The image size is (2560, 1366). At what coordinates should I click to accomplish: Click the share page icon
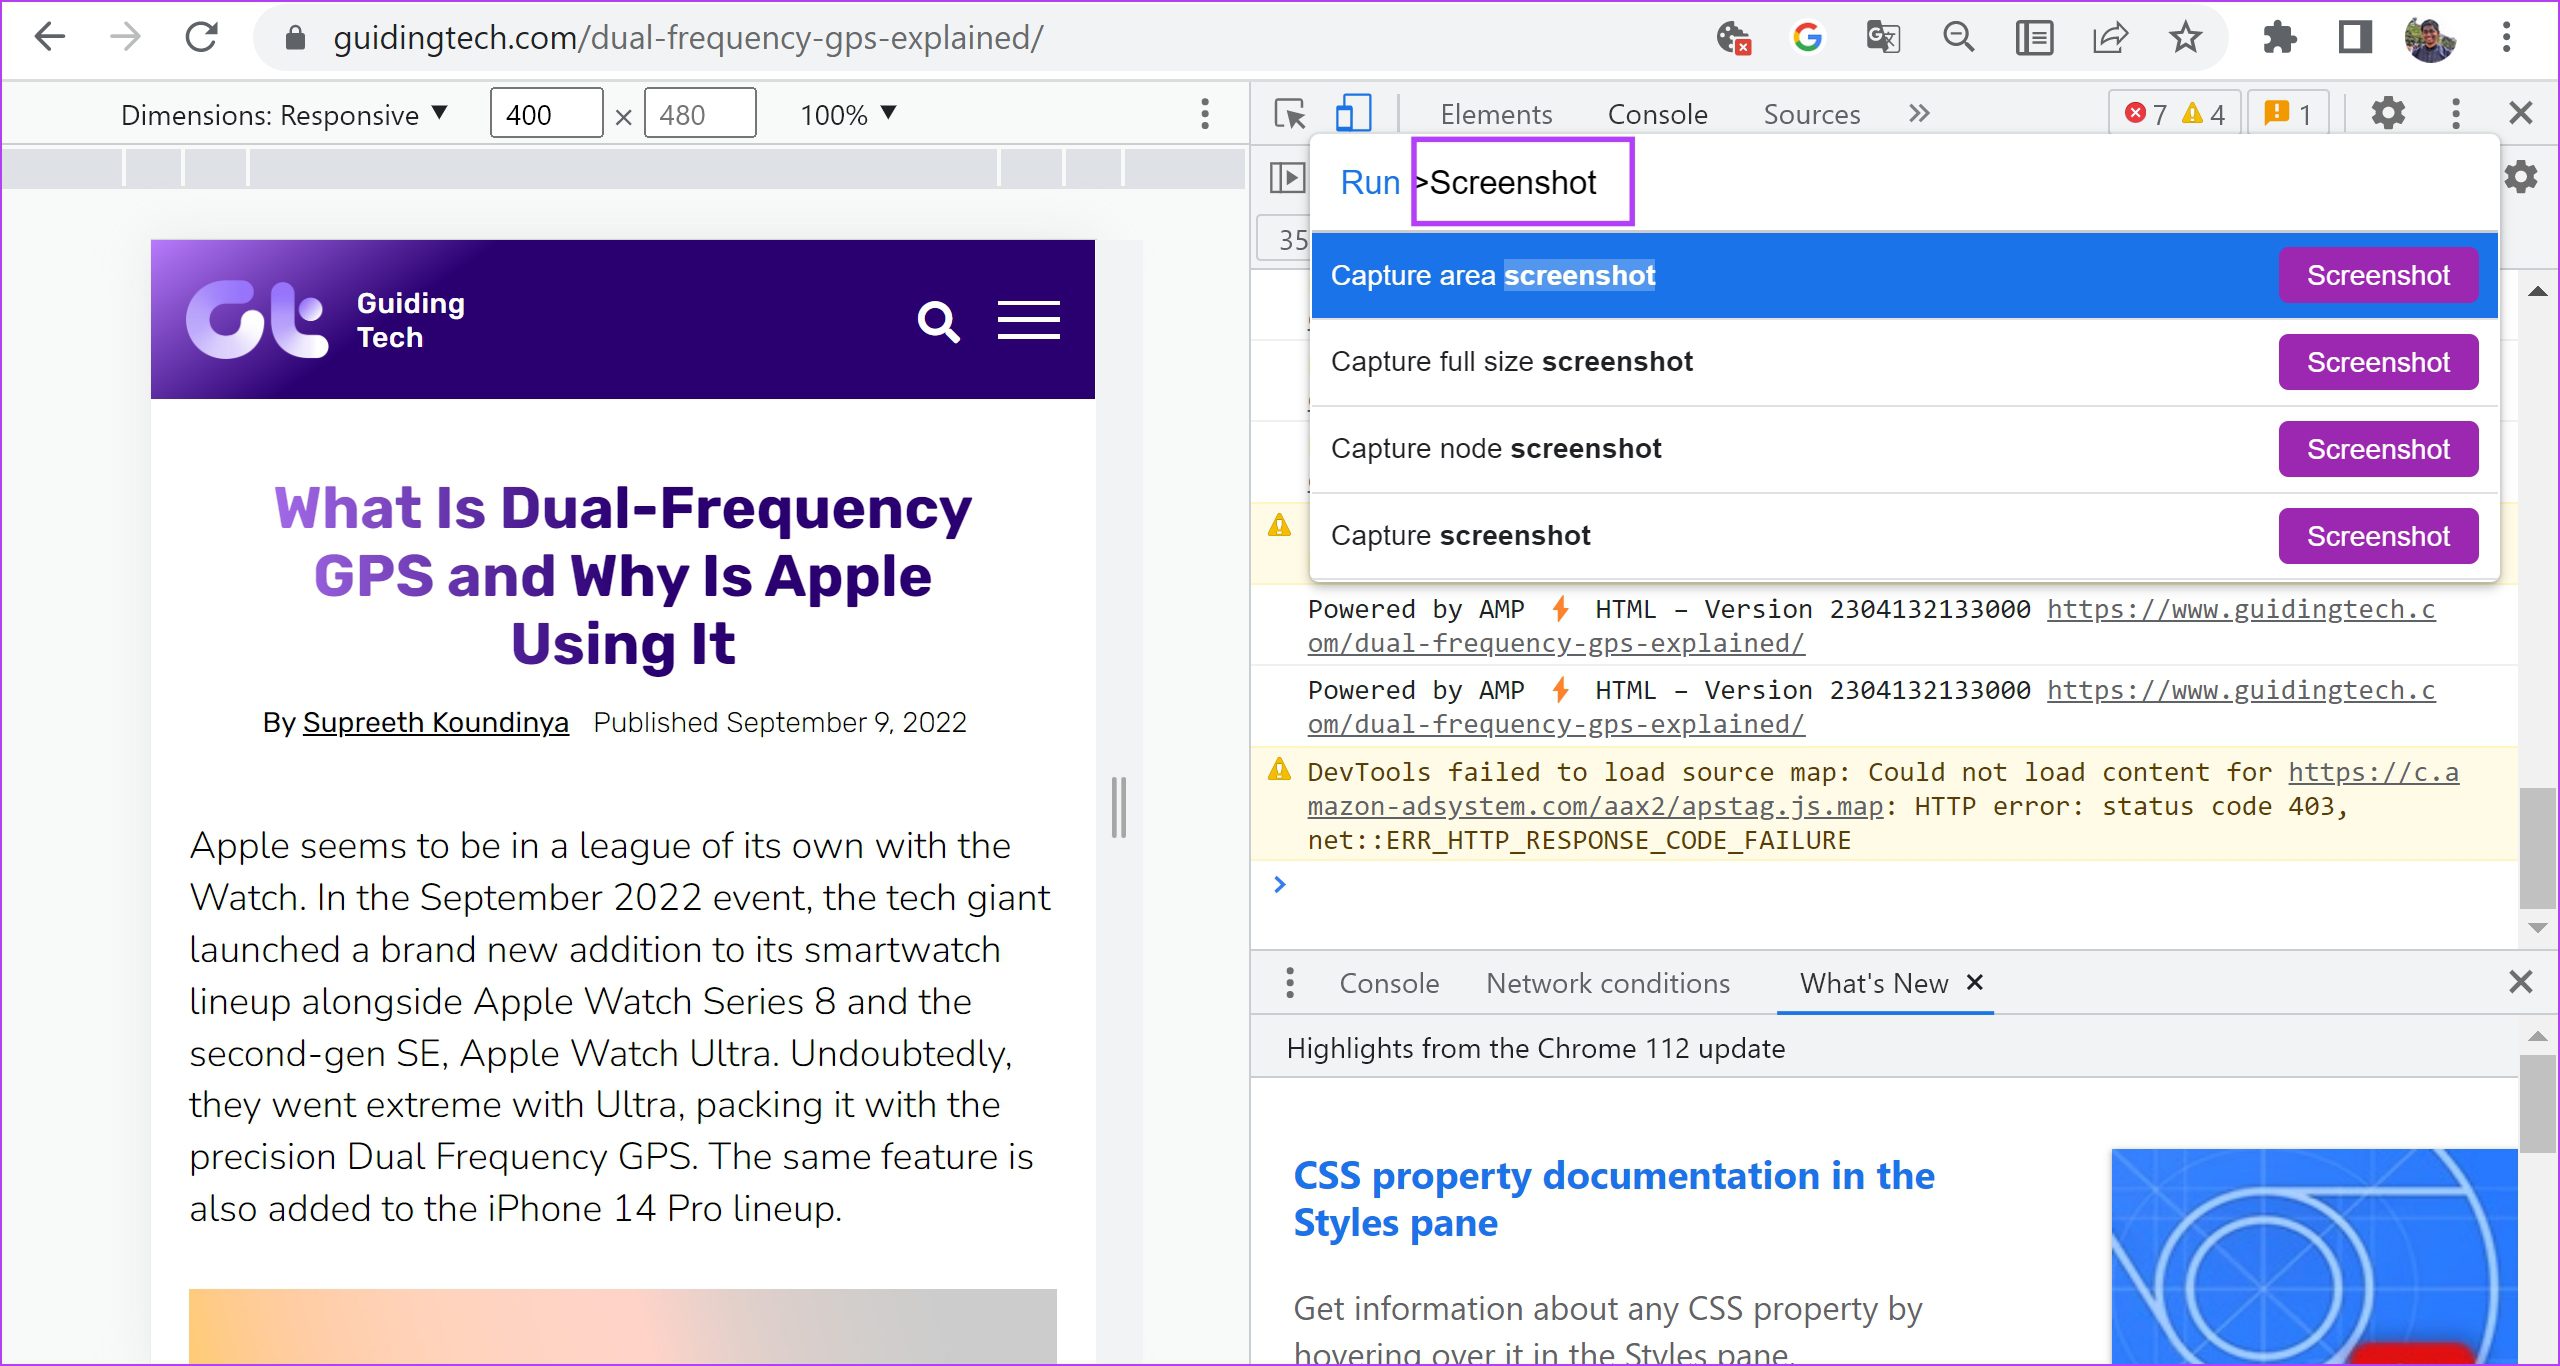[x=2110, y=38]
